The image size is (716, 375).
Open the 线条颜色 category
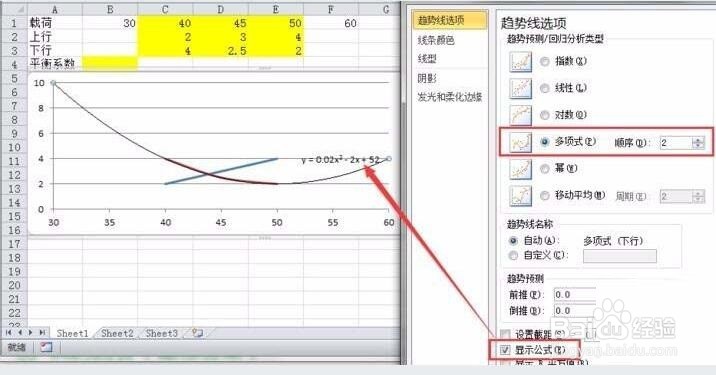436,40
